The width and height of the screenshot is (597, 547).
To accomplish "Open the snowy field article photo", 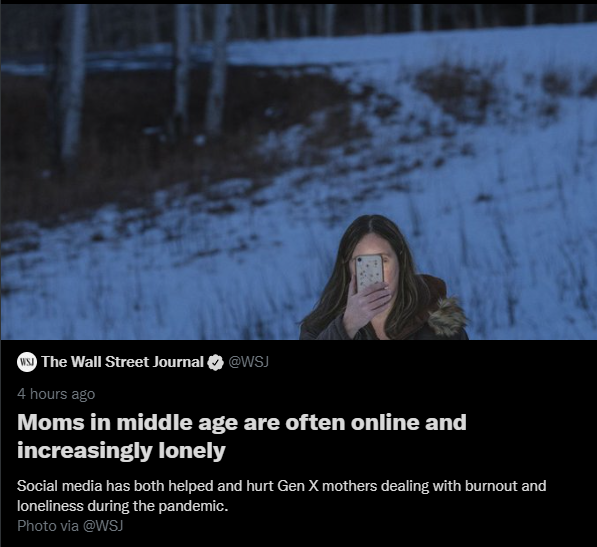I will (x=298, y=172).
